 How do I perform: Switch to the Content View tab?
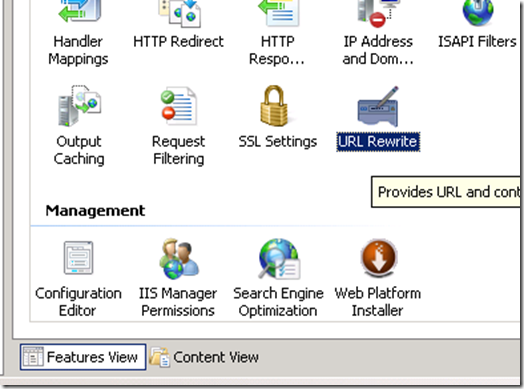tap(204, 357)
